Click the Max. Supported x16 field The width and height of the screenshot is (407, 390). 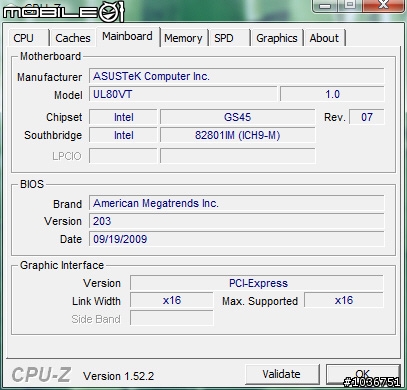[344, 300]
